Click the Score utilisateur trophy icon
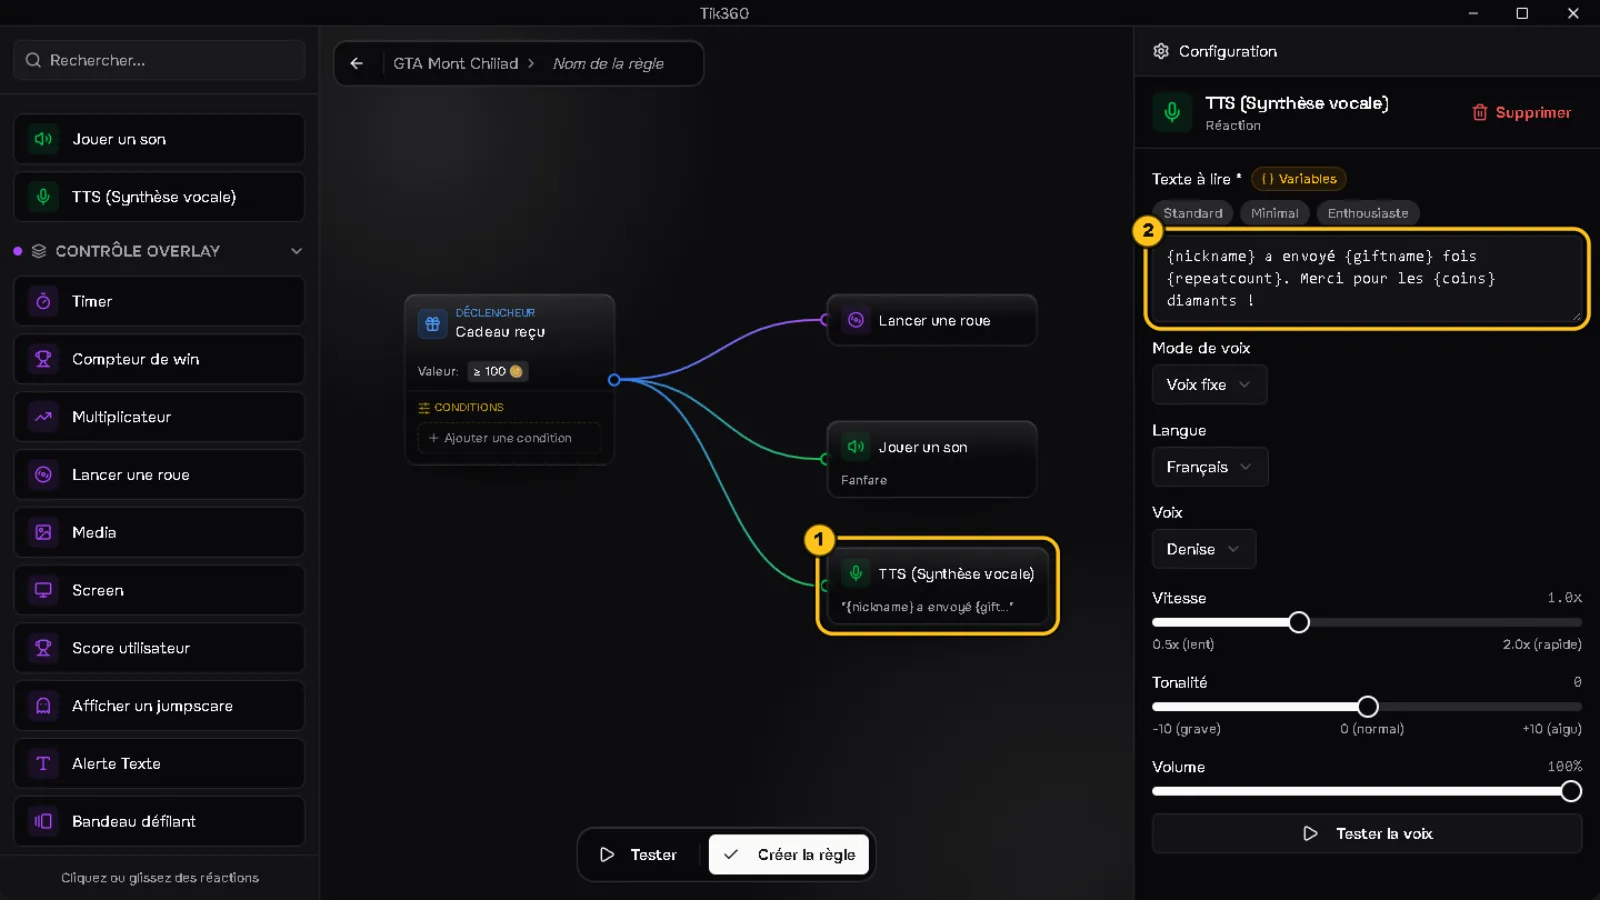Screen dimensions: 1600x900 tap(43, 648)
